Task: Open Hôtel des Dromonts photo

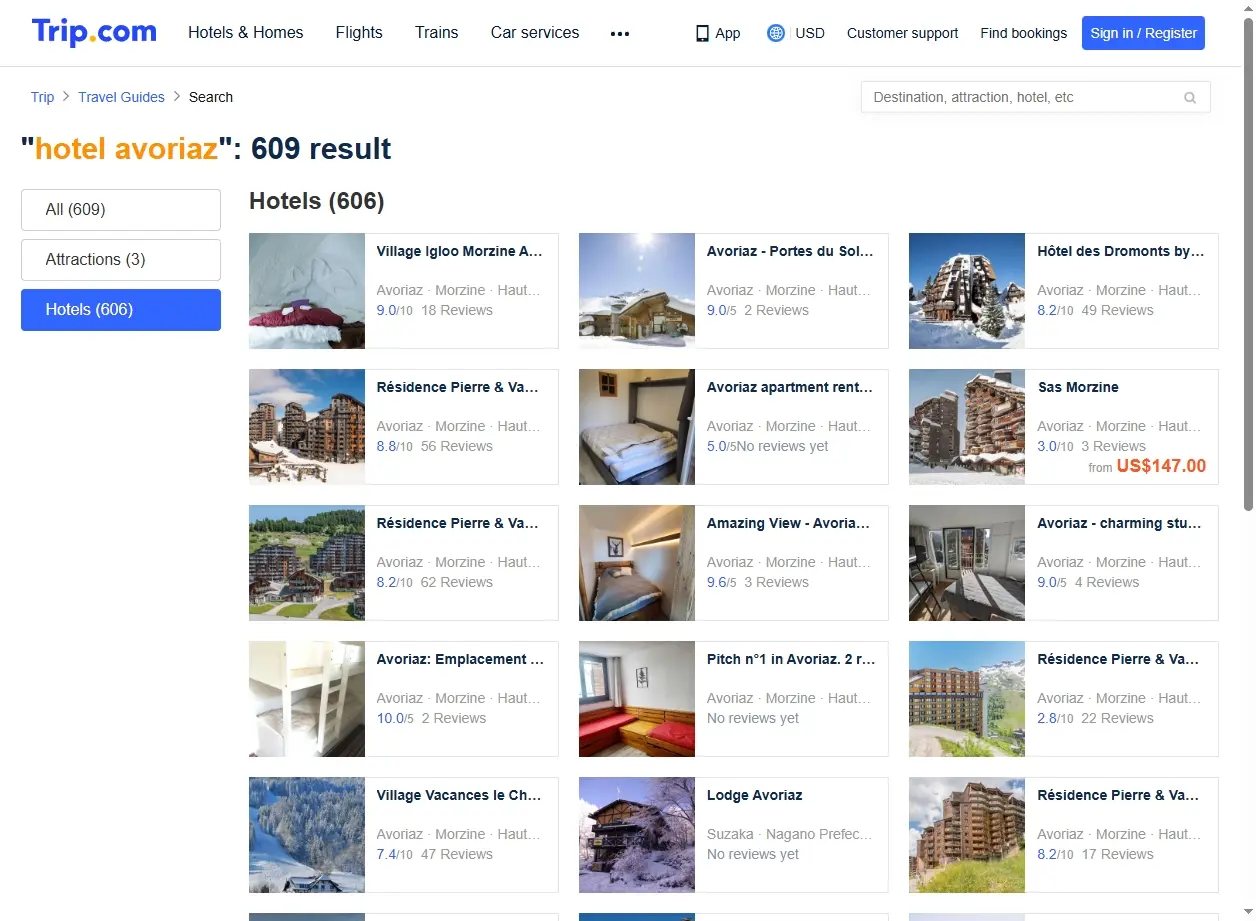Action: click(967, 291)
